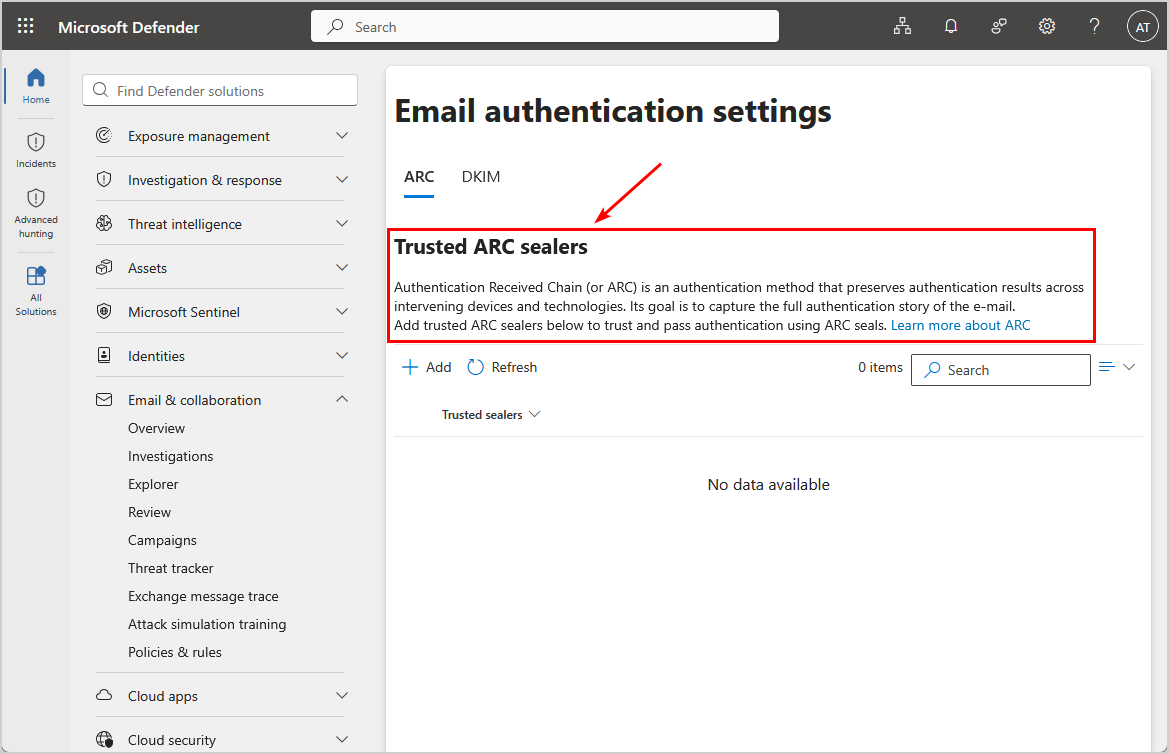The height and width of the screenshot is (754, 1169).
Task: Click the Cloud security globe icon
Action: pyautogui.click(x=104, y=739)
